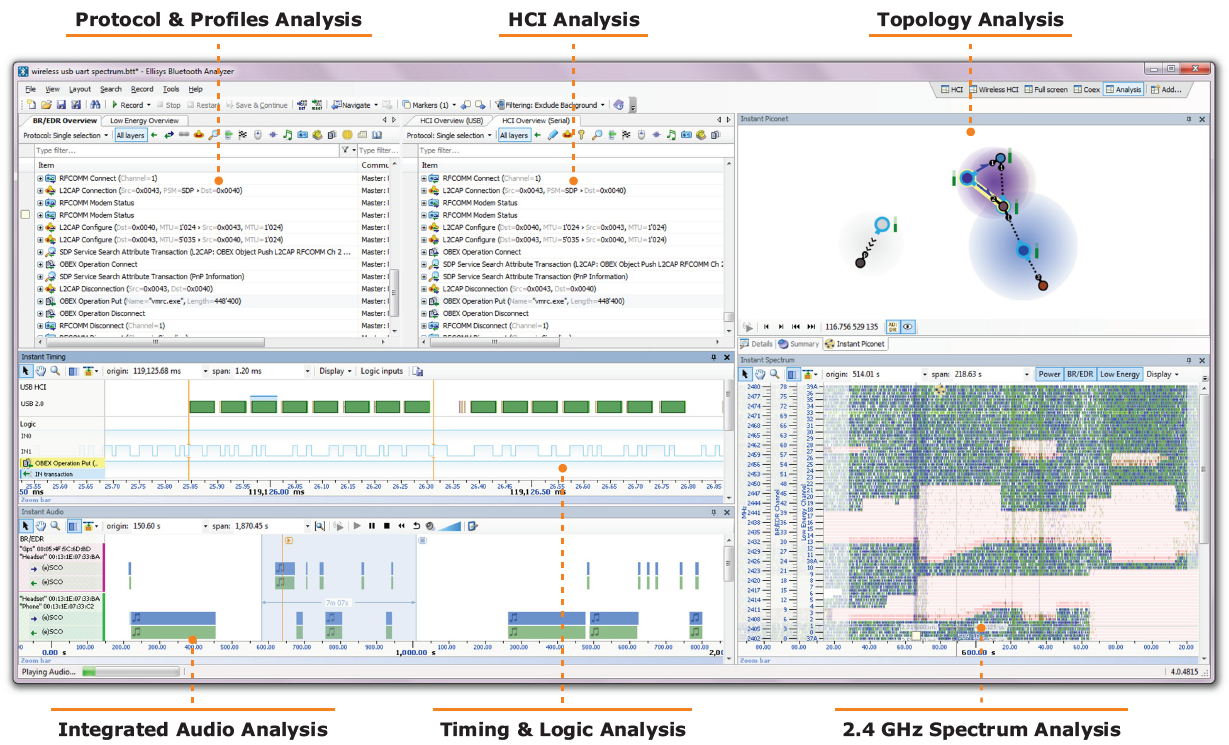Click the music note filter icon in BR/EDR Overview
This screenshot has height=745, width=1229.
tap(287, 135)
